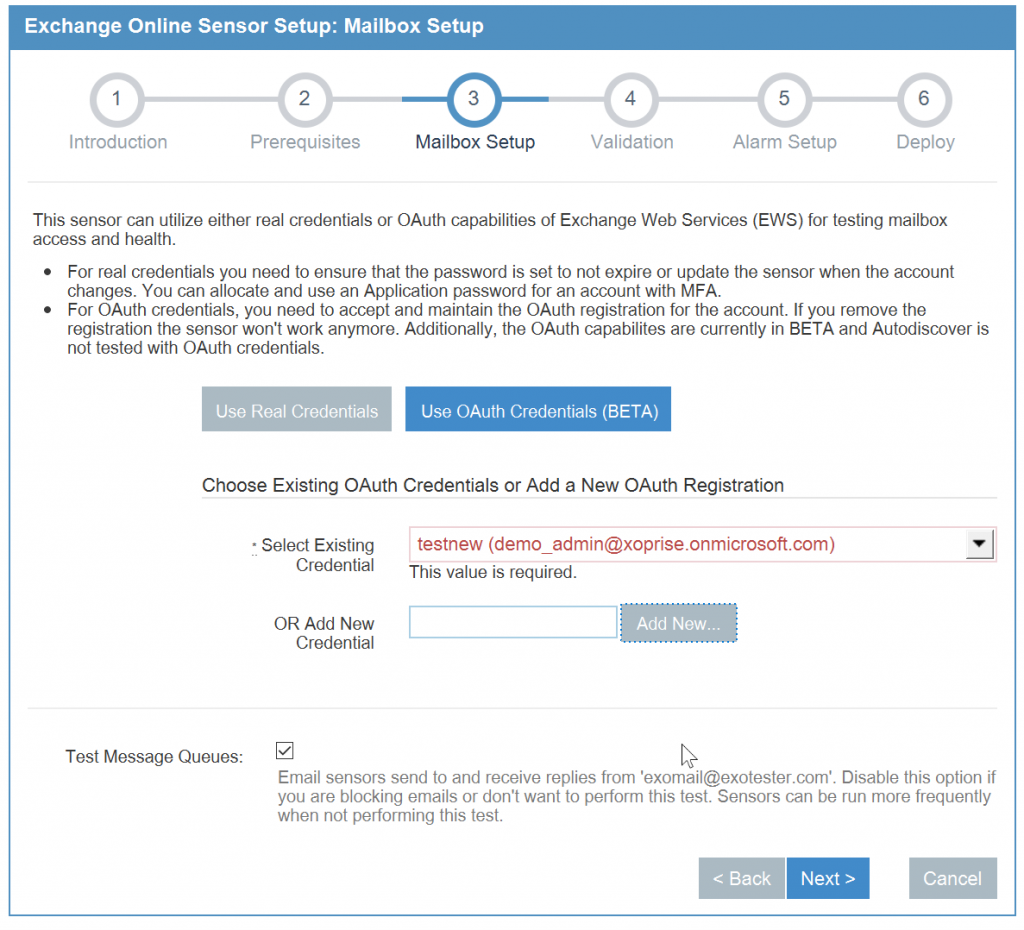Switch to Use Real Credentials mode
The height and width of the screenshot is (930, 1024).
coord(296,409)
